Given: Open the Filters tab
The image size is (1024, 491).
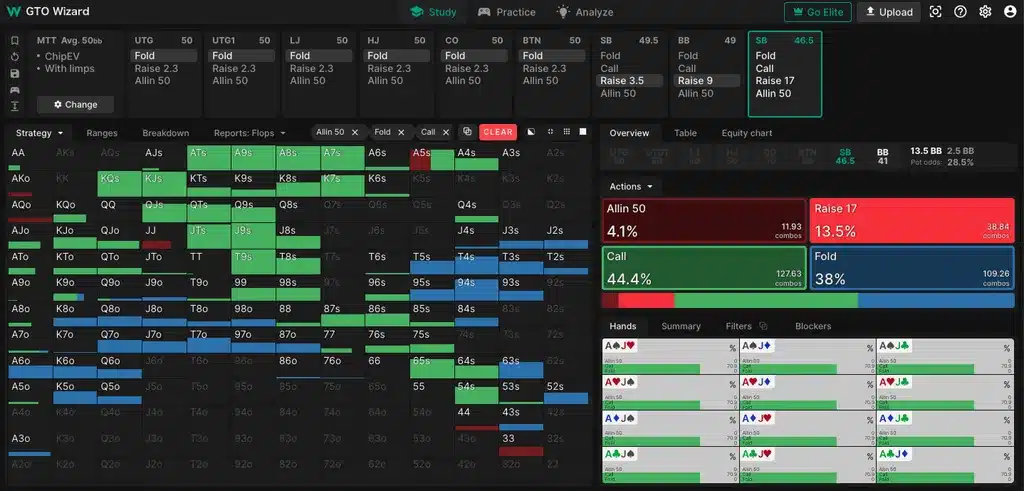Looking at the screenshot, I should [739, 326].
